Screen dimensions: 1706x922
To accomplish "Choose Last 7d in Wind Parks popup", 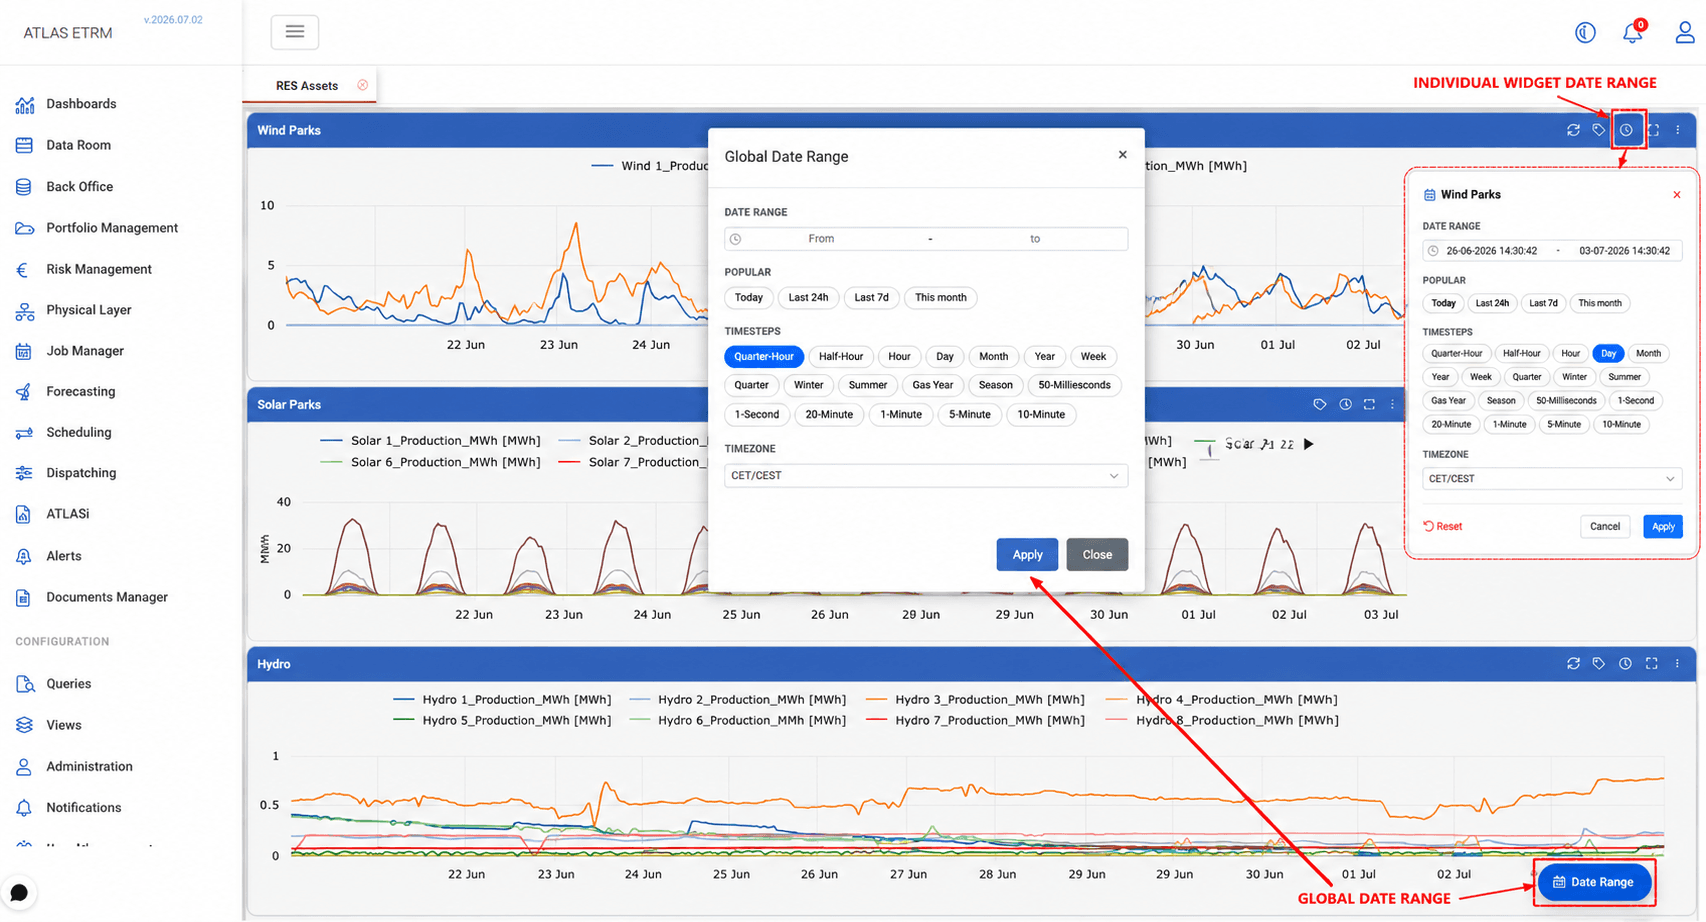I will [1543, 303].
